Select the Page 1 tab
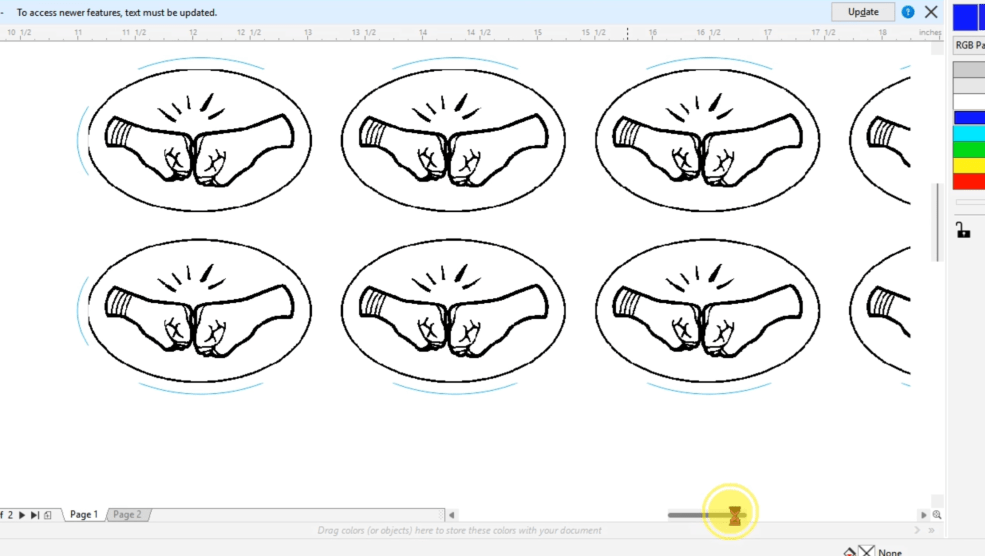Screen dimensions: 985x556 (x=83, y=515)
